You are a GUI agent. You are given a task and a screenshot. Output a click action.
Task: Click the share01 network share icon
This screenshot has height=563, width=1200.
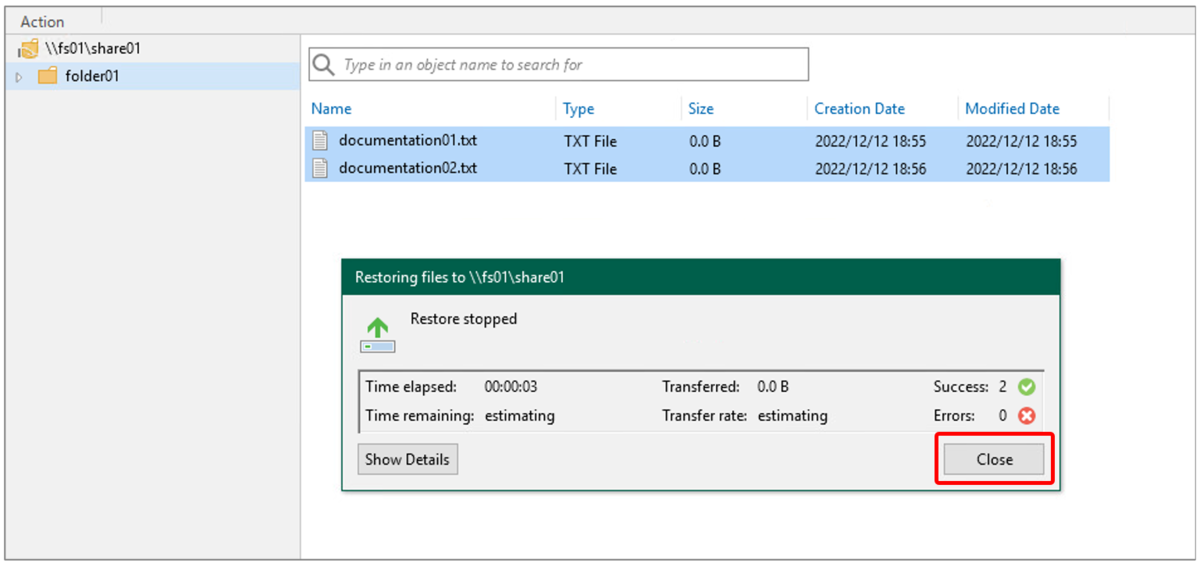coord(28,49)
